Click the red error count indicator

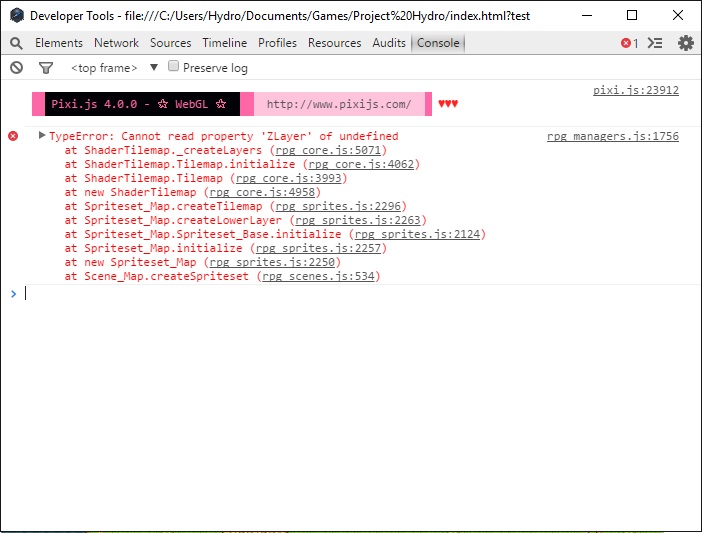tap(629, 43)
